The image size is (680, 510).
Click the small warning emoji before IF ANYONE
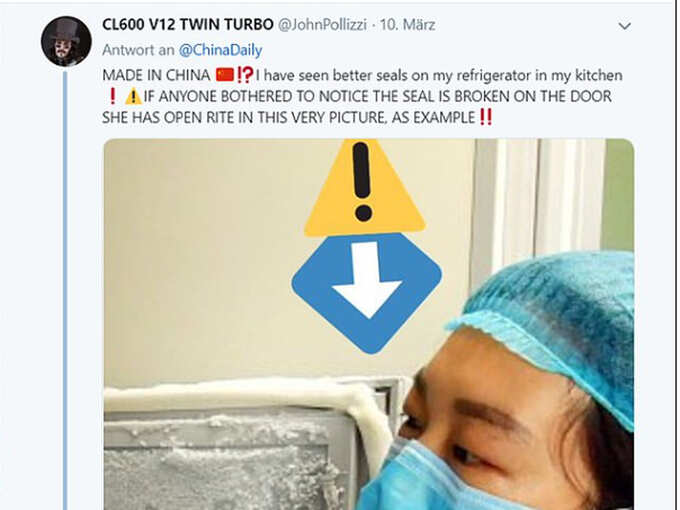click(x=133, y=96)
